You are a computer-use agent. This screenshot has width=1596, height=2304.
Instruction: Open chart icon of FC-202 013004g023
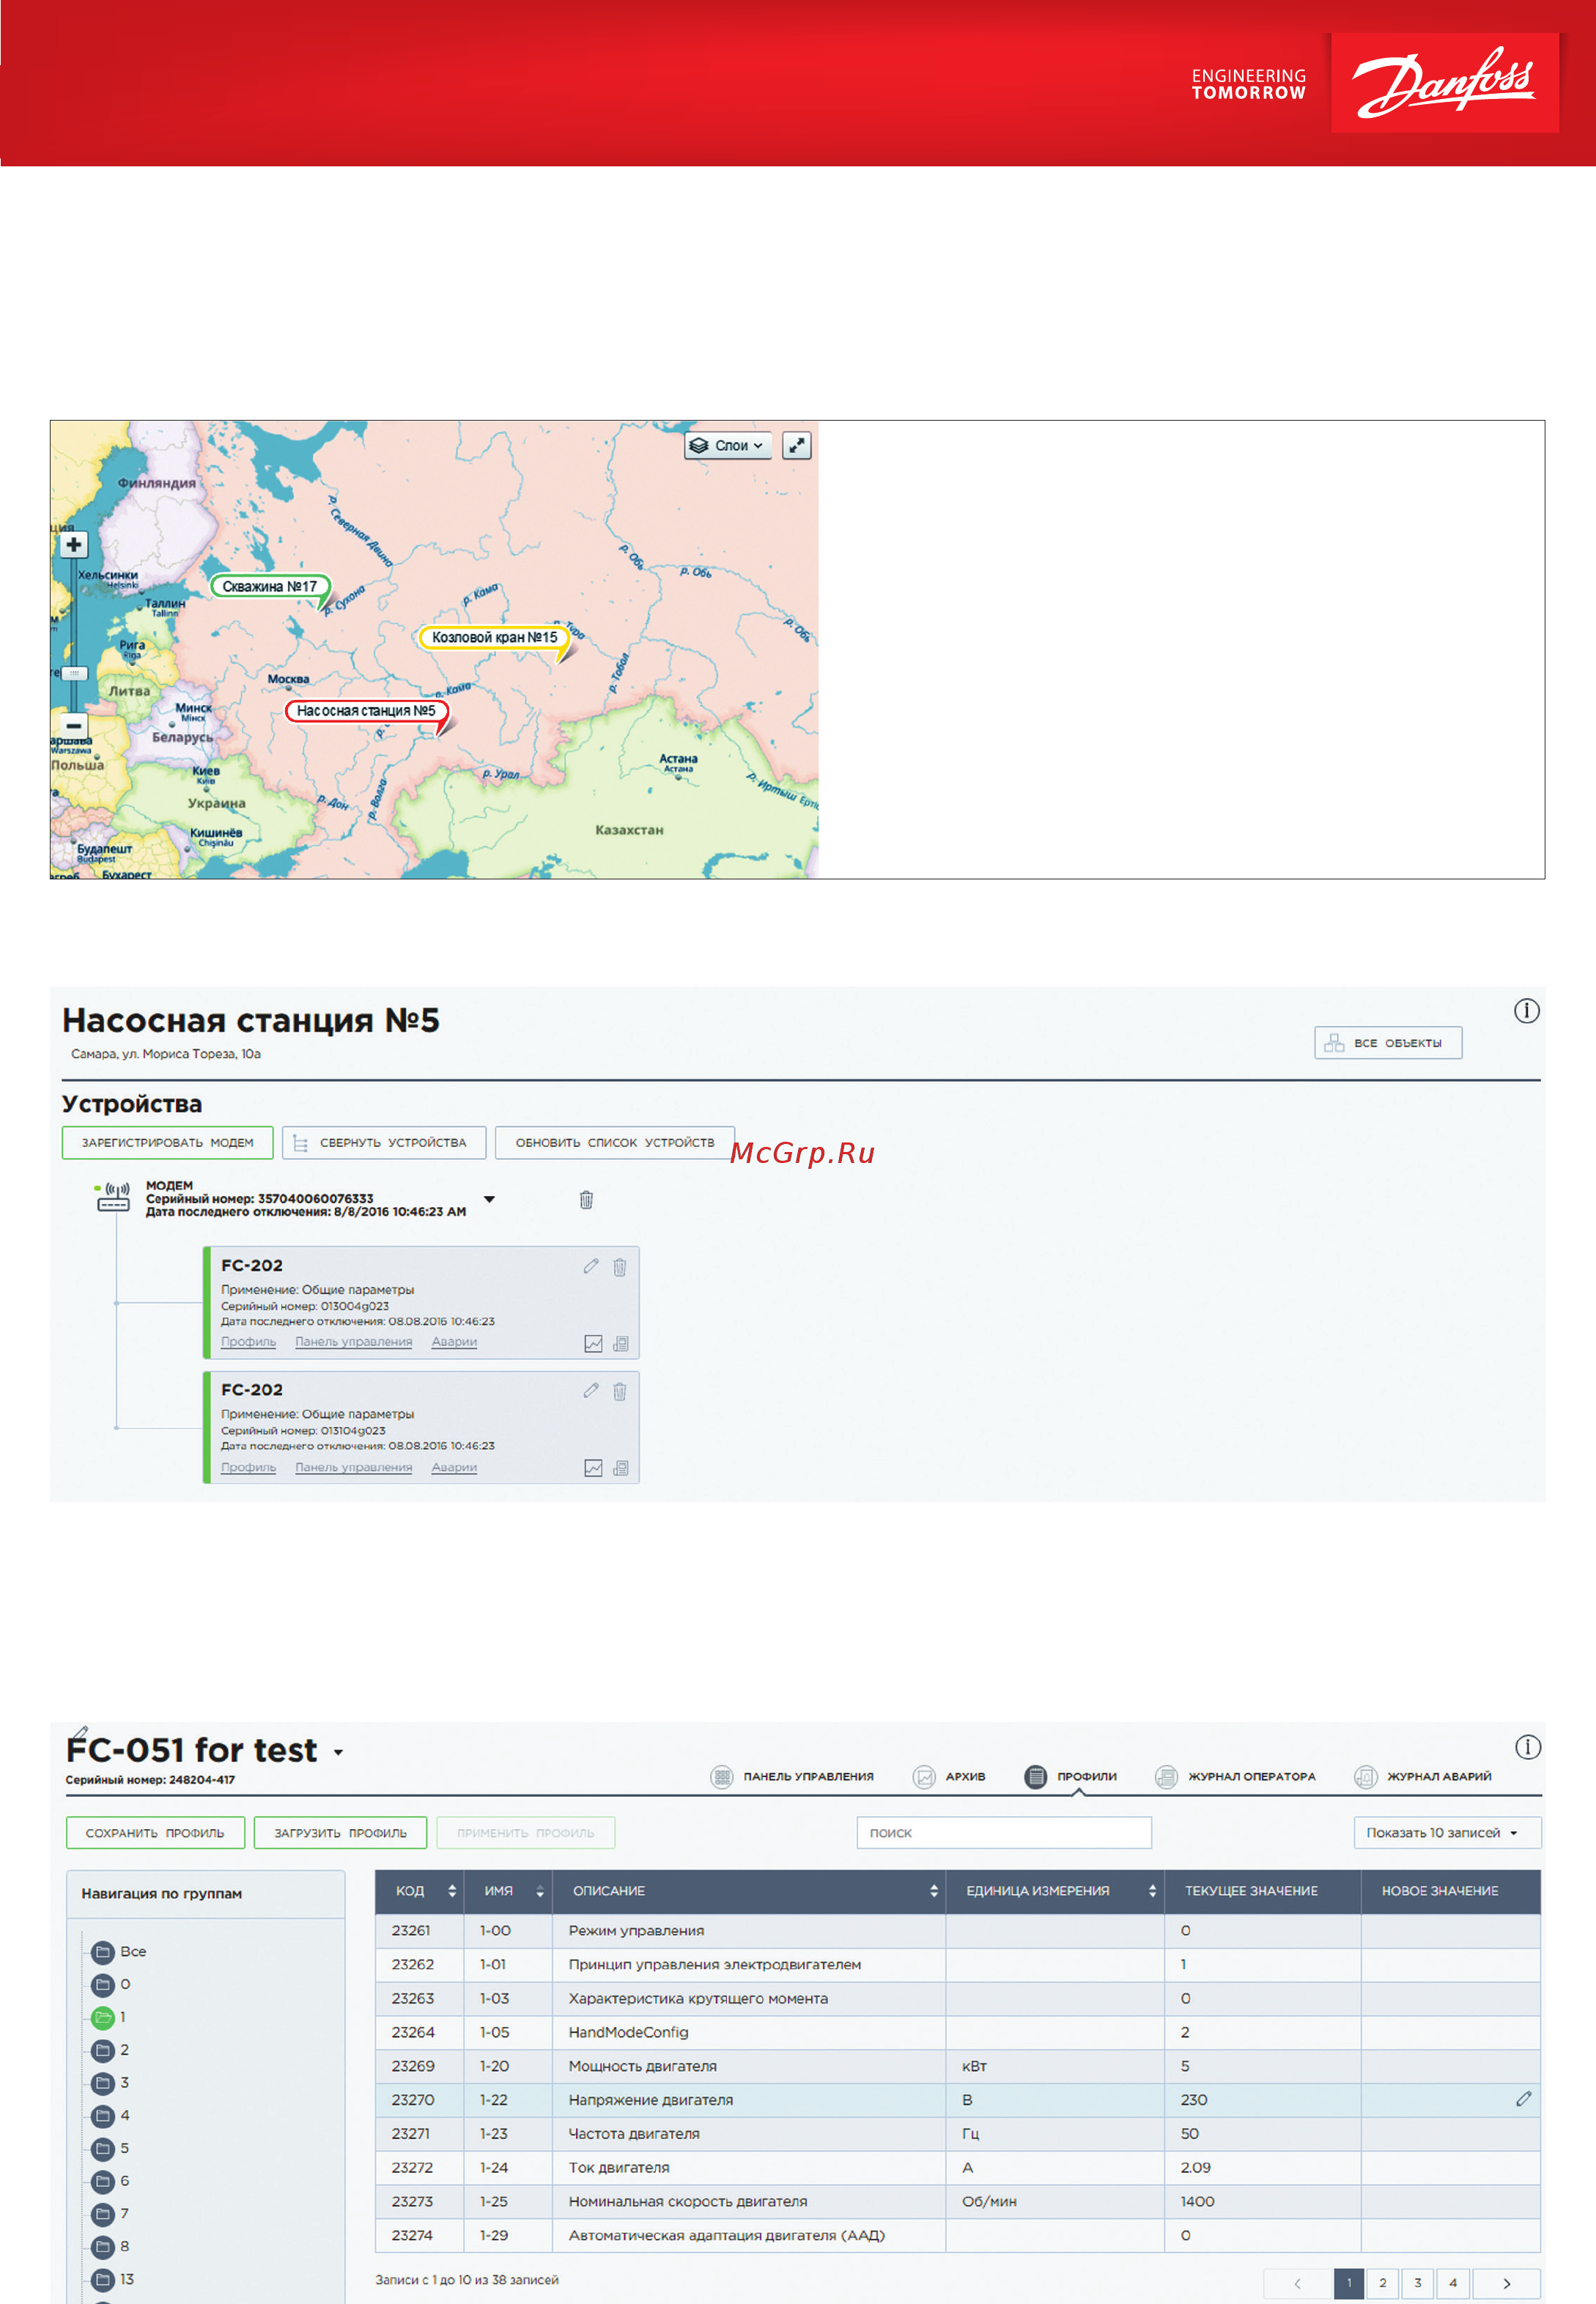tap(593, 1343)
